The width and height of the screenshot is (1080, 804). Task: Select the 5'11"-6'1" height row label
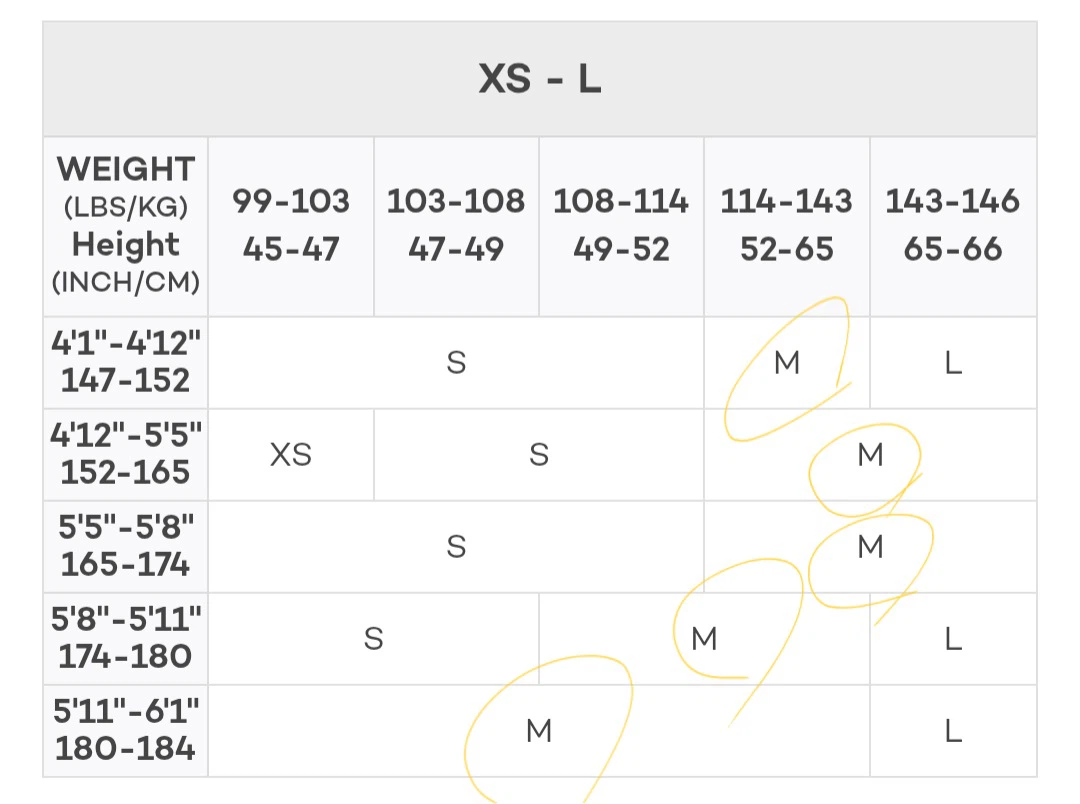pyautogui.click(x=125, y=730)
